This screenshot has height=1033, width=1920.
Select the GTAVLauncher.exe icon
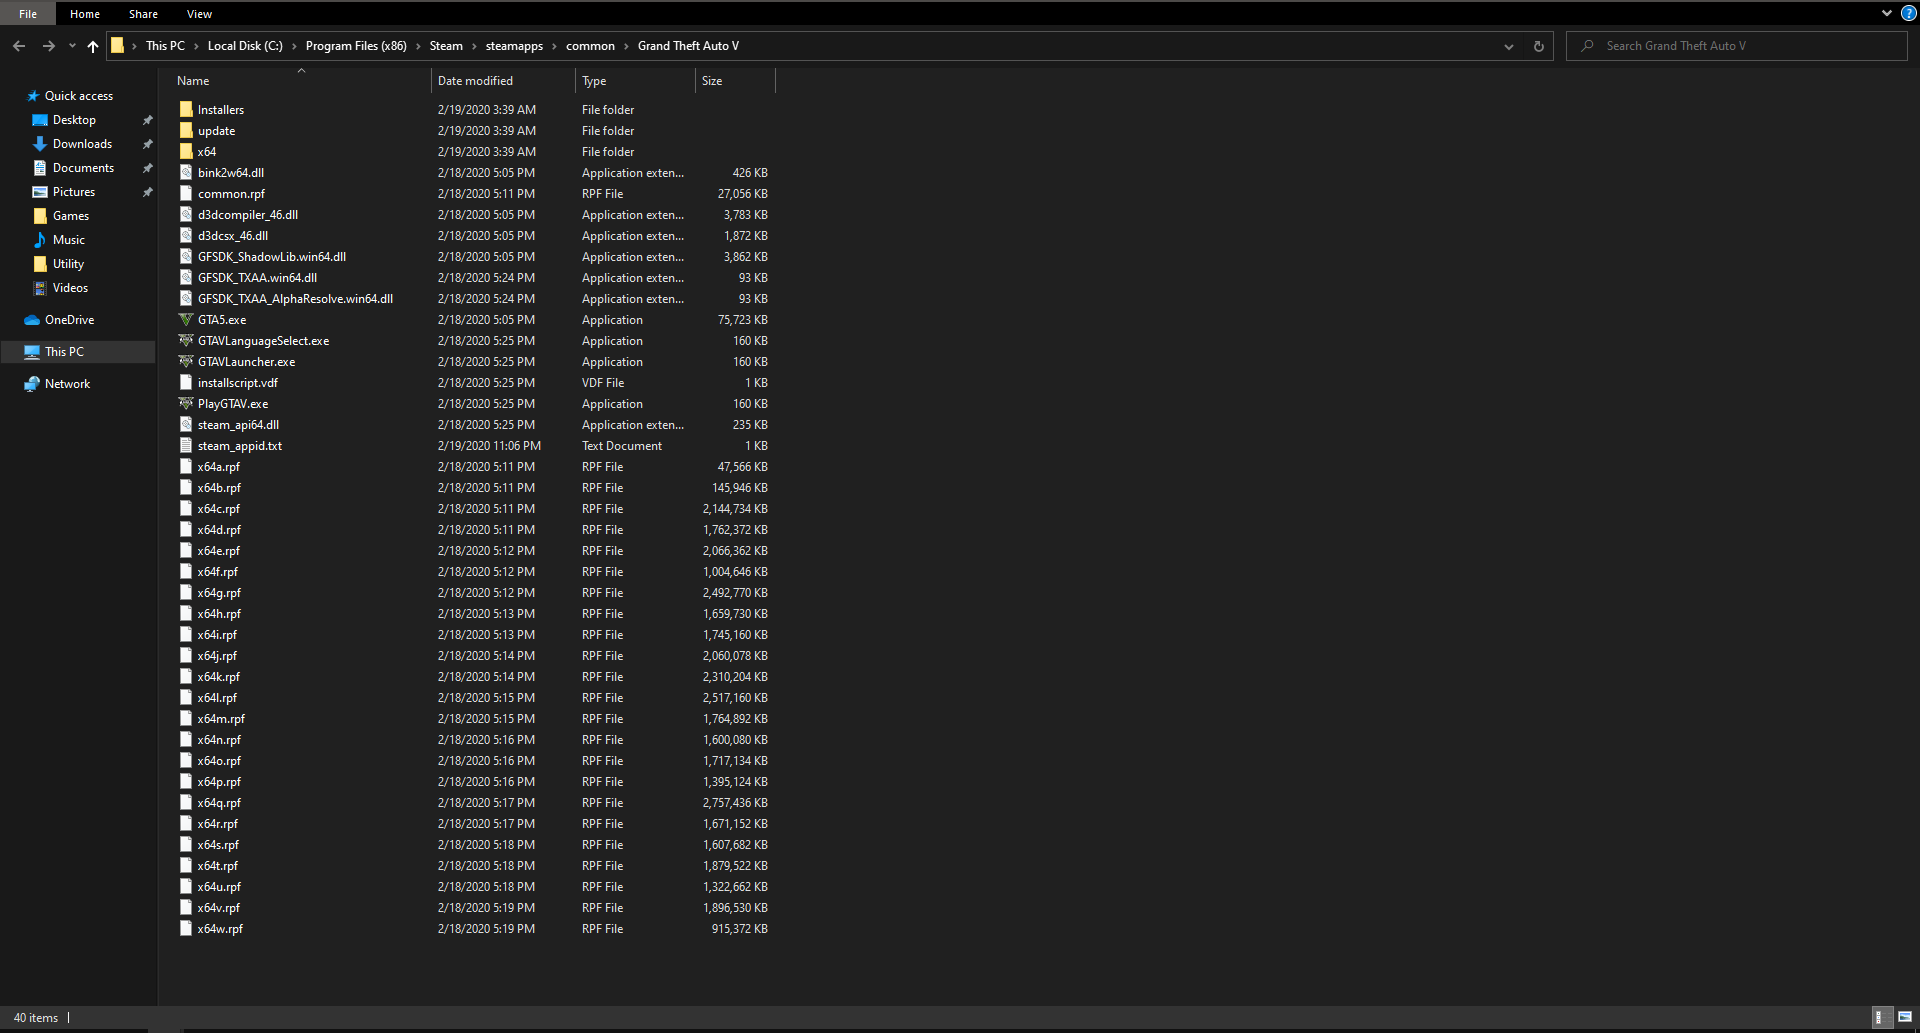pyautogui.click(x=186, y=362)
